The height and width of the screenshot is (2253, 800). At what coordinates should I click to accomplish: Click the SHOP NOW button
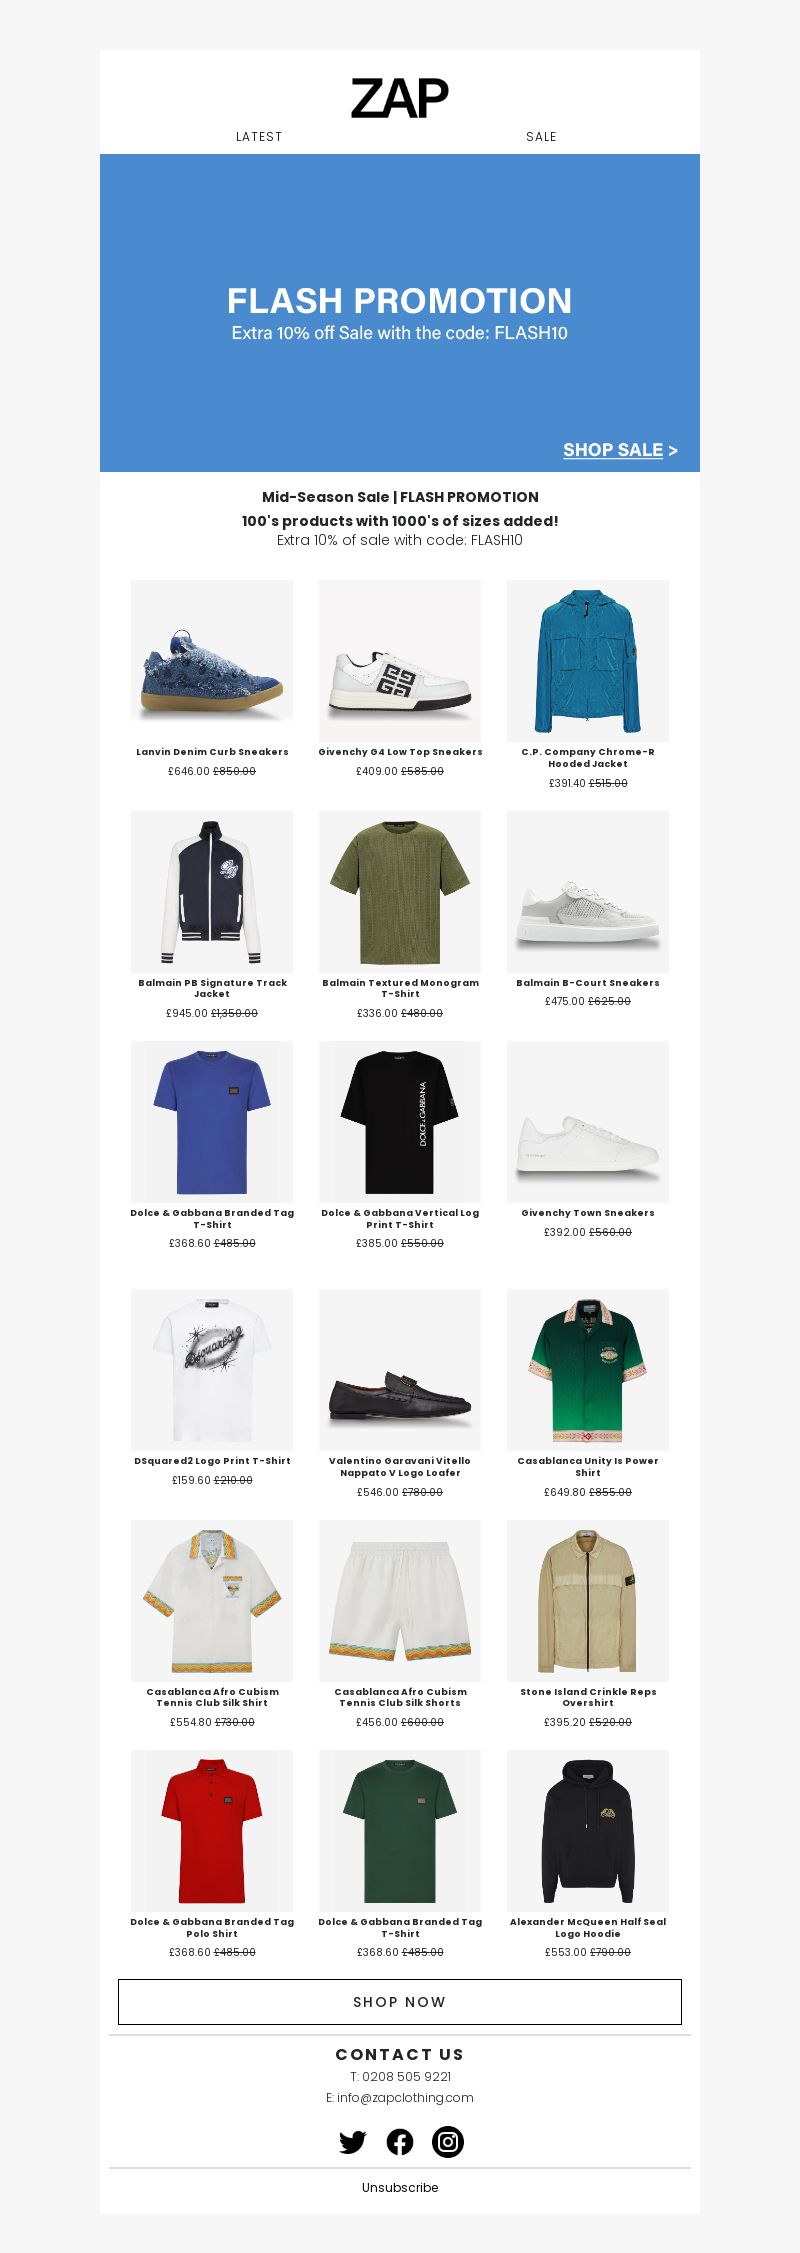tap(400, 2002)
